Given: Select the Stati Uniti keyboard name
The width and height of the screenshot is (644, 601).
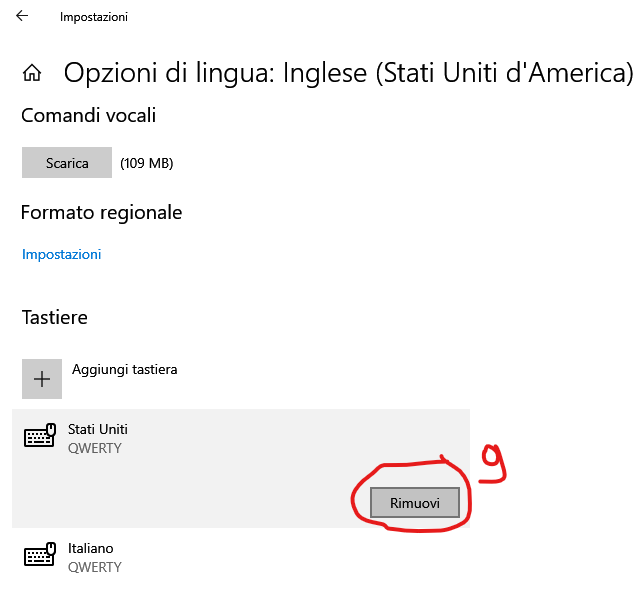Looking at the screenshot, I should (98, 429).
